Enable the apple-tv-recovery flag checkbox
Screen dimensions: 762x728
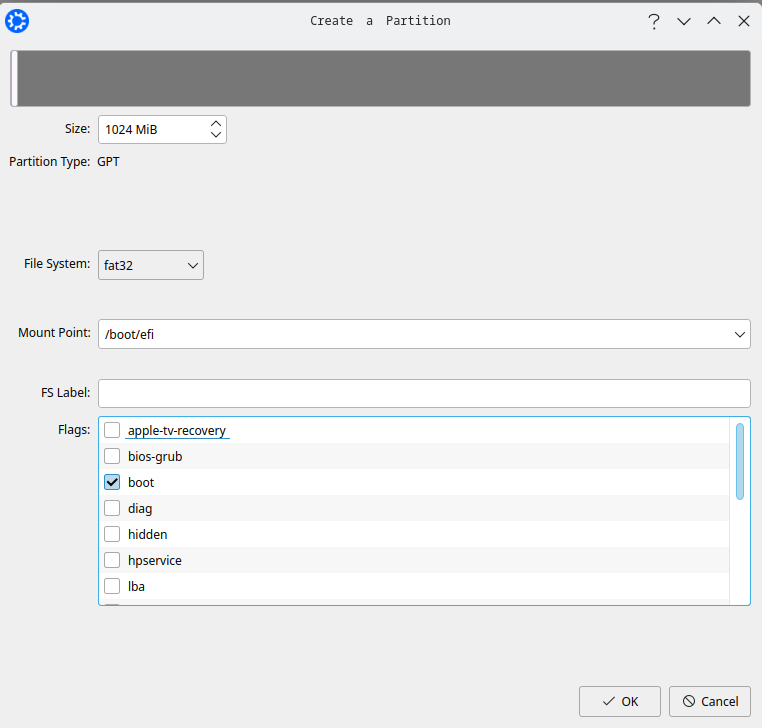[112, 430]
